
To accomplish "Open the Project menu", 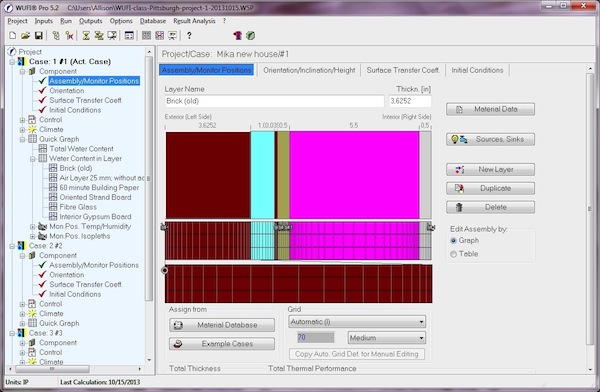I will (17, 21).
